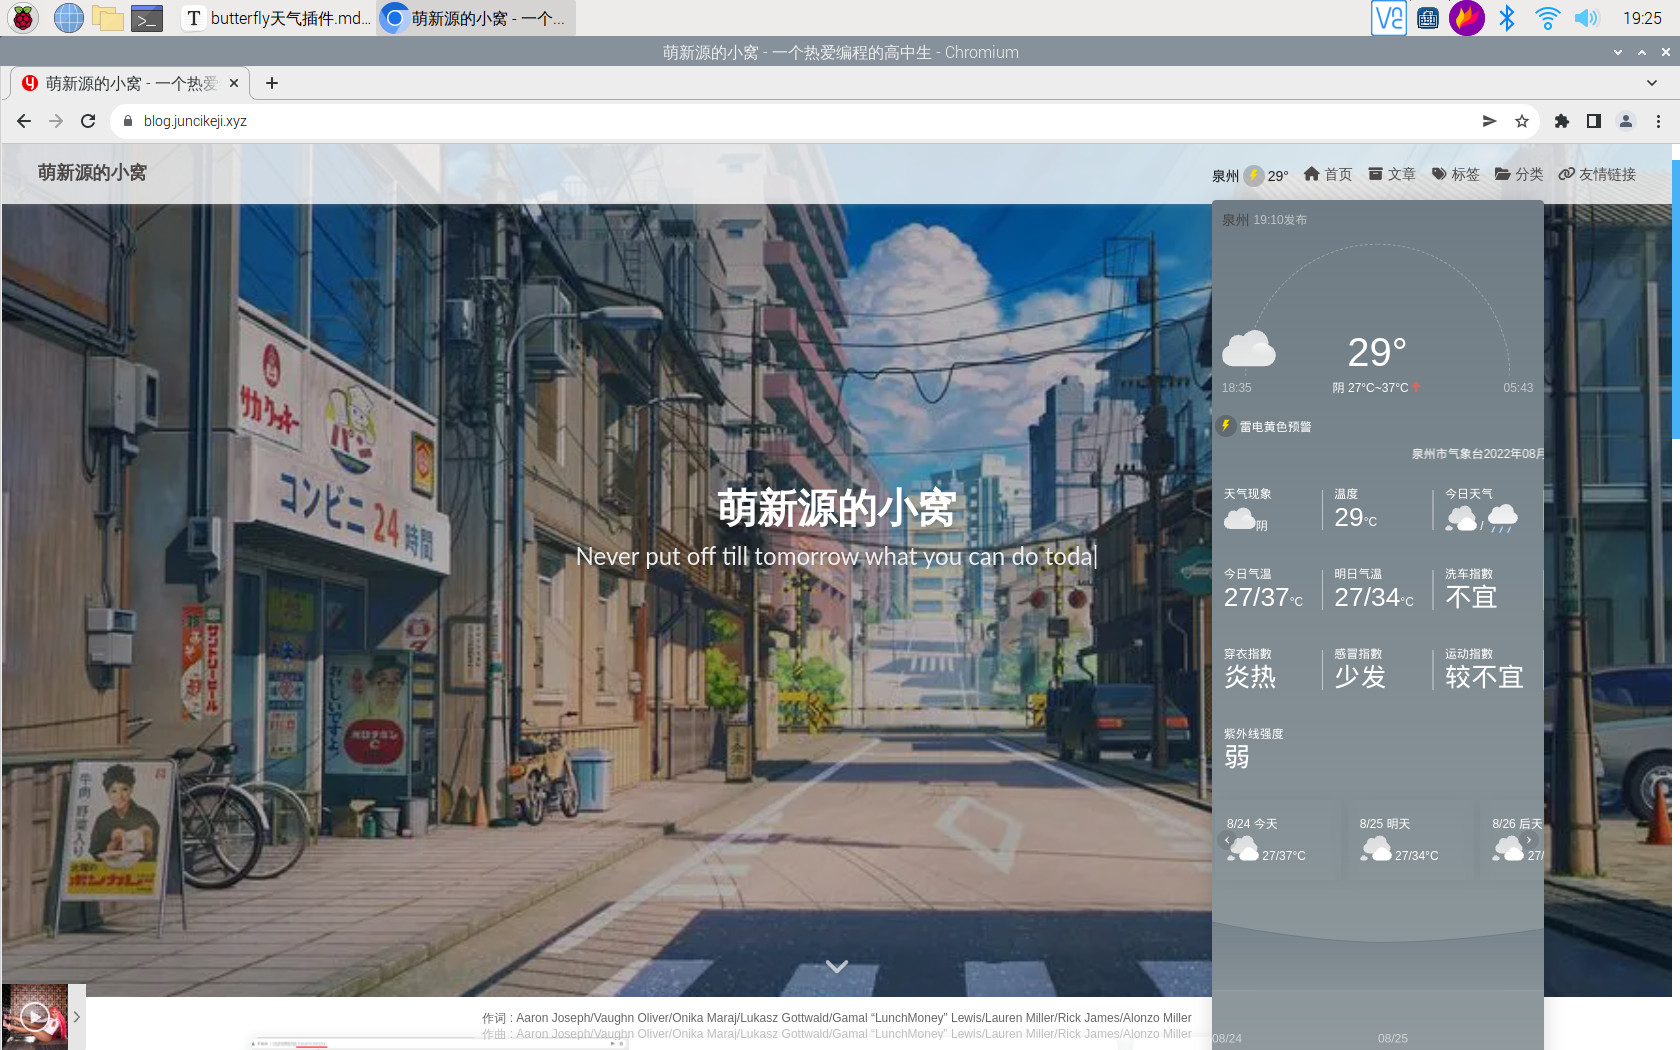This screenshot has width=1680, height=1050.
Task: Go to 首页 in the site navigation
Action: click(x=1328, y=174)
